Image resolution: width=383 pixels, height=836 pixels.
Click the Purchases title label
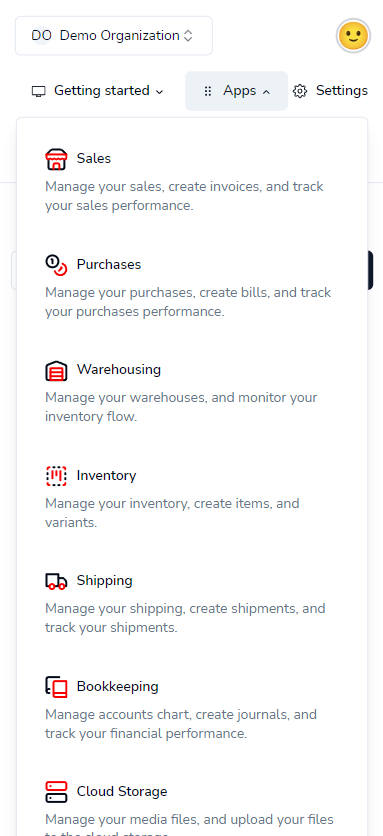coord(109,264)
